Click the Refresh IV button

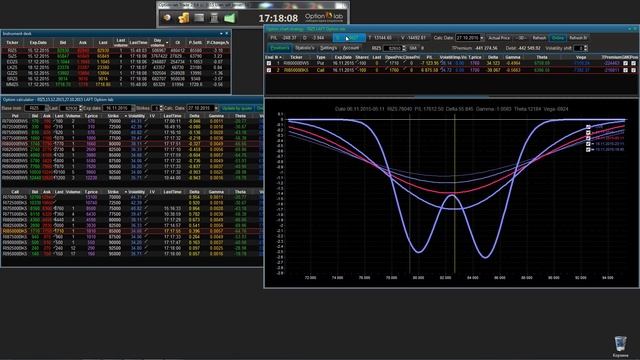pyautogui.click(x=578, y=38)
